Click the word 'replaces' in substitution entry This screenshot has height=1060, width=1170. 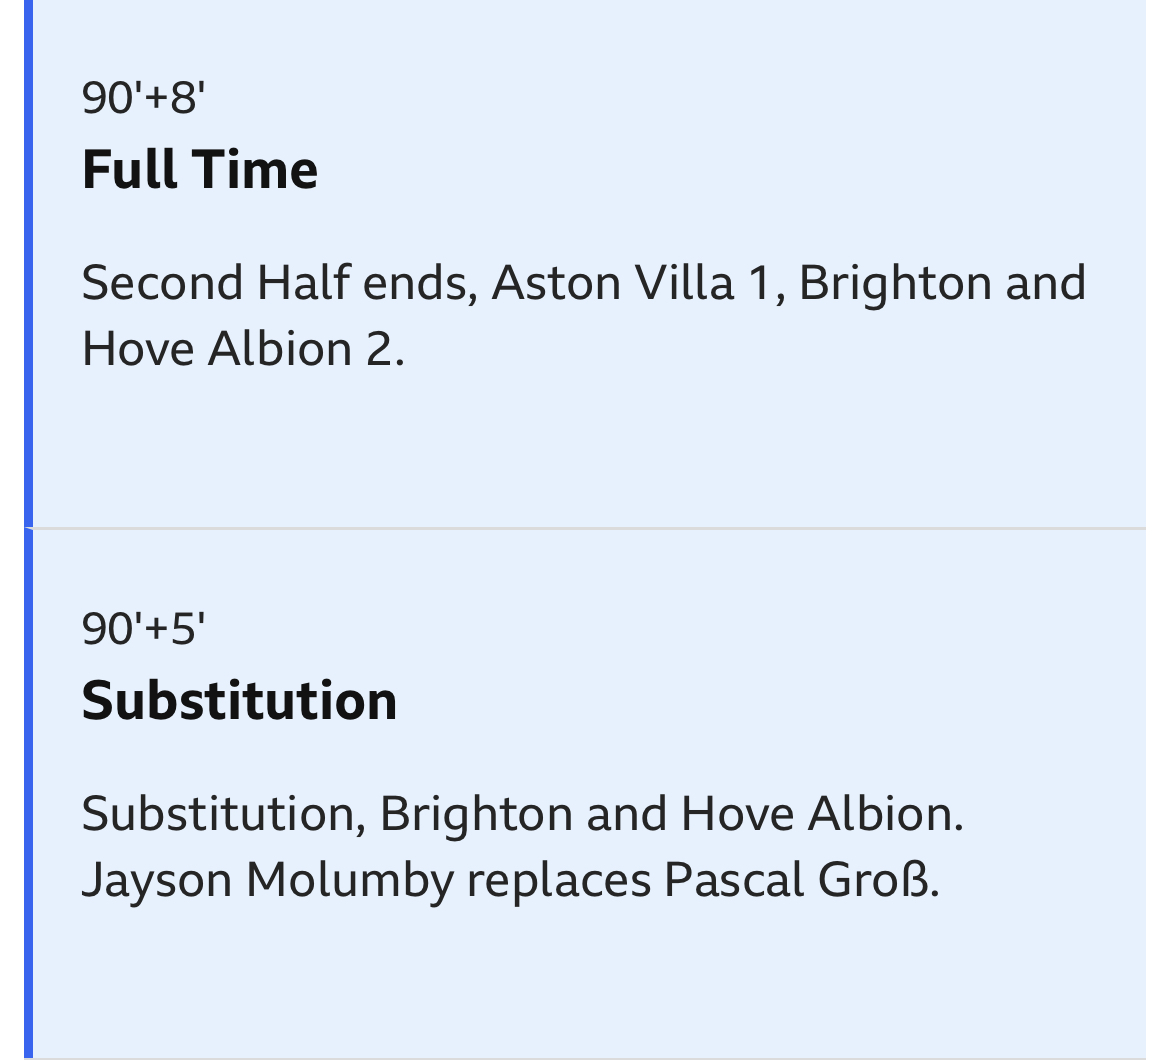tap(559, 882)
